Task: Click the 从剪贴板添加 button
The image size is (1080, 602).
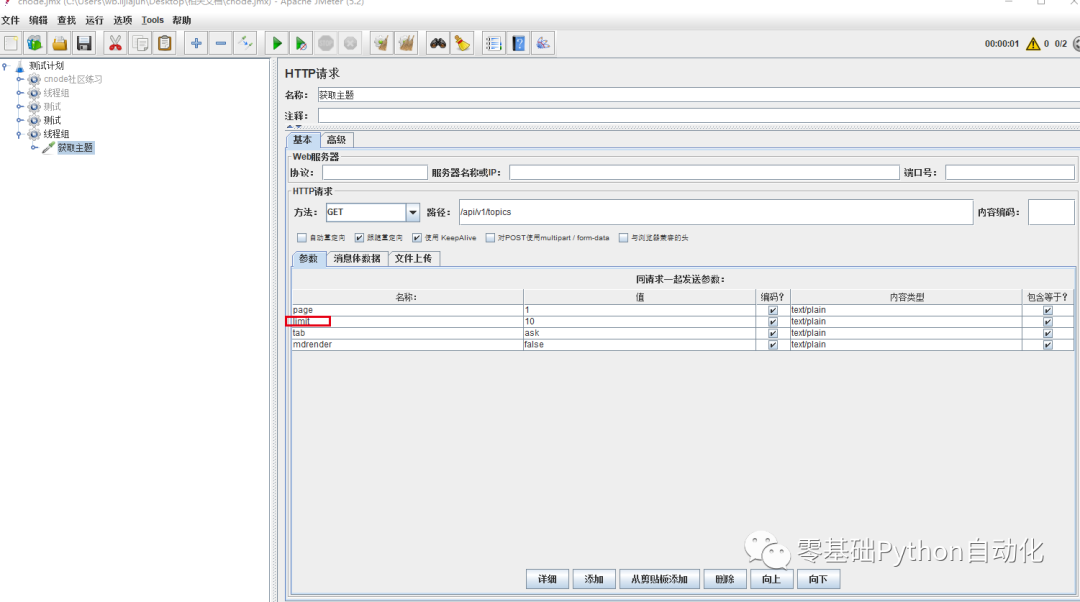Action: [659, 579]
